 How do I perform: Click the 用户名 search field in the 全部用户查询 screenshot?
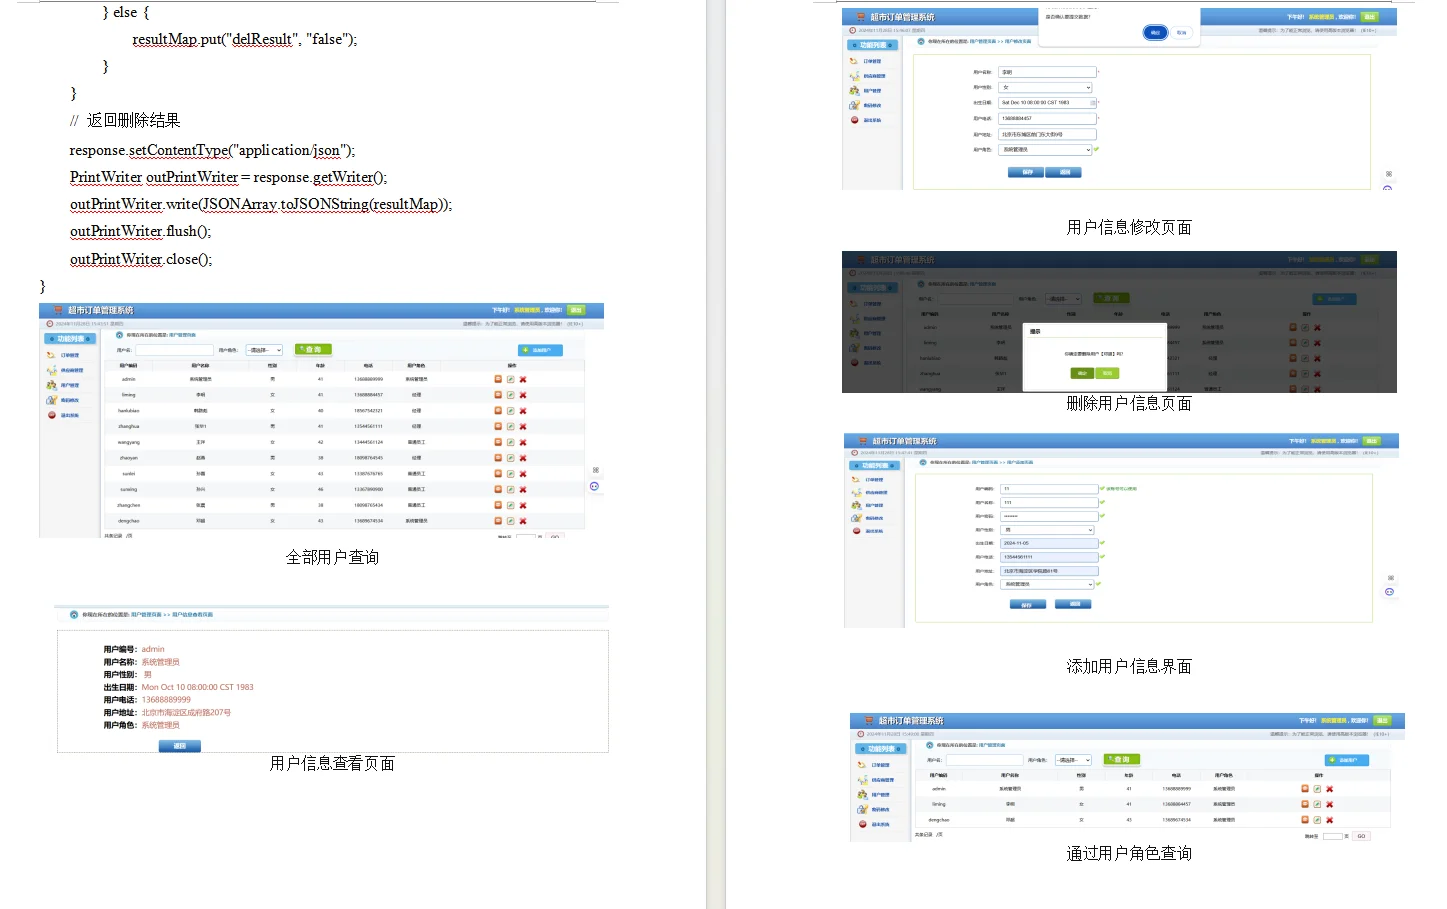[x=174, y=350]
